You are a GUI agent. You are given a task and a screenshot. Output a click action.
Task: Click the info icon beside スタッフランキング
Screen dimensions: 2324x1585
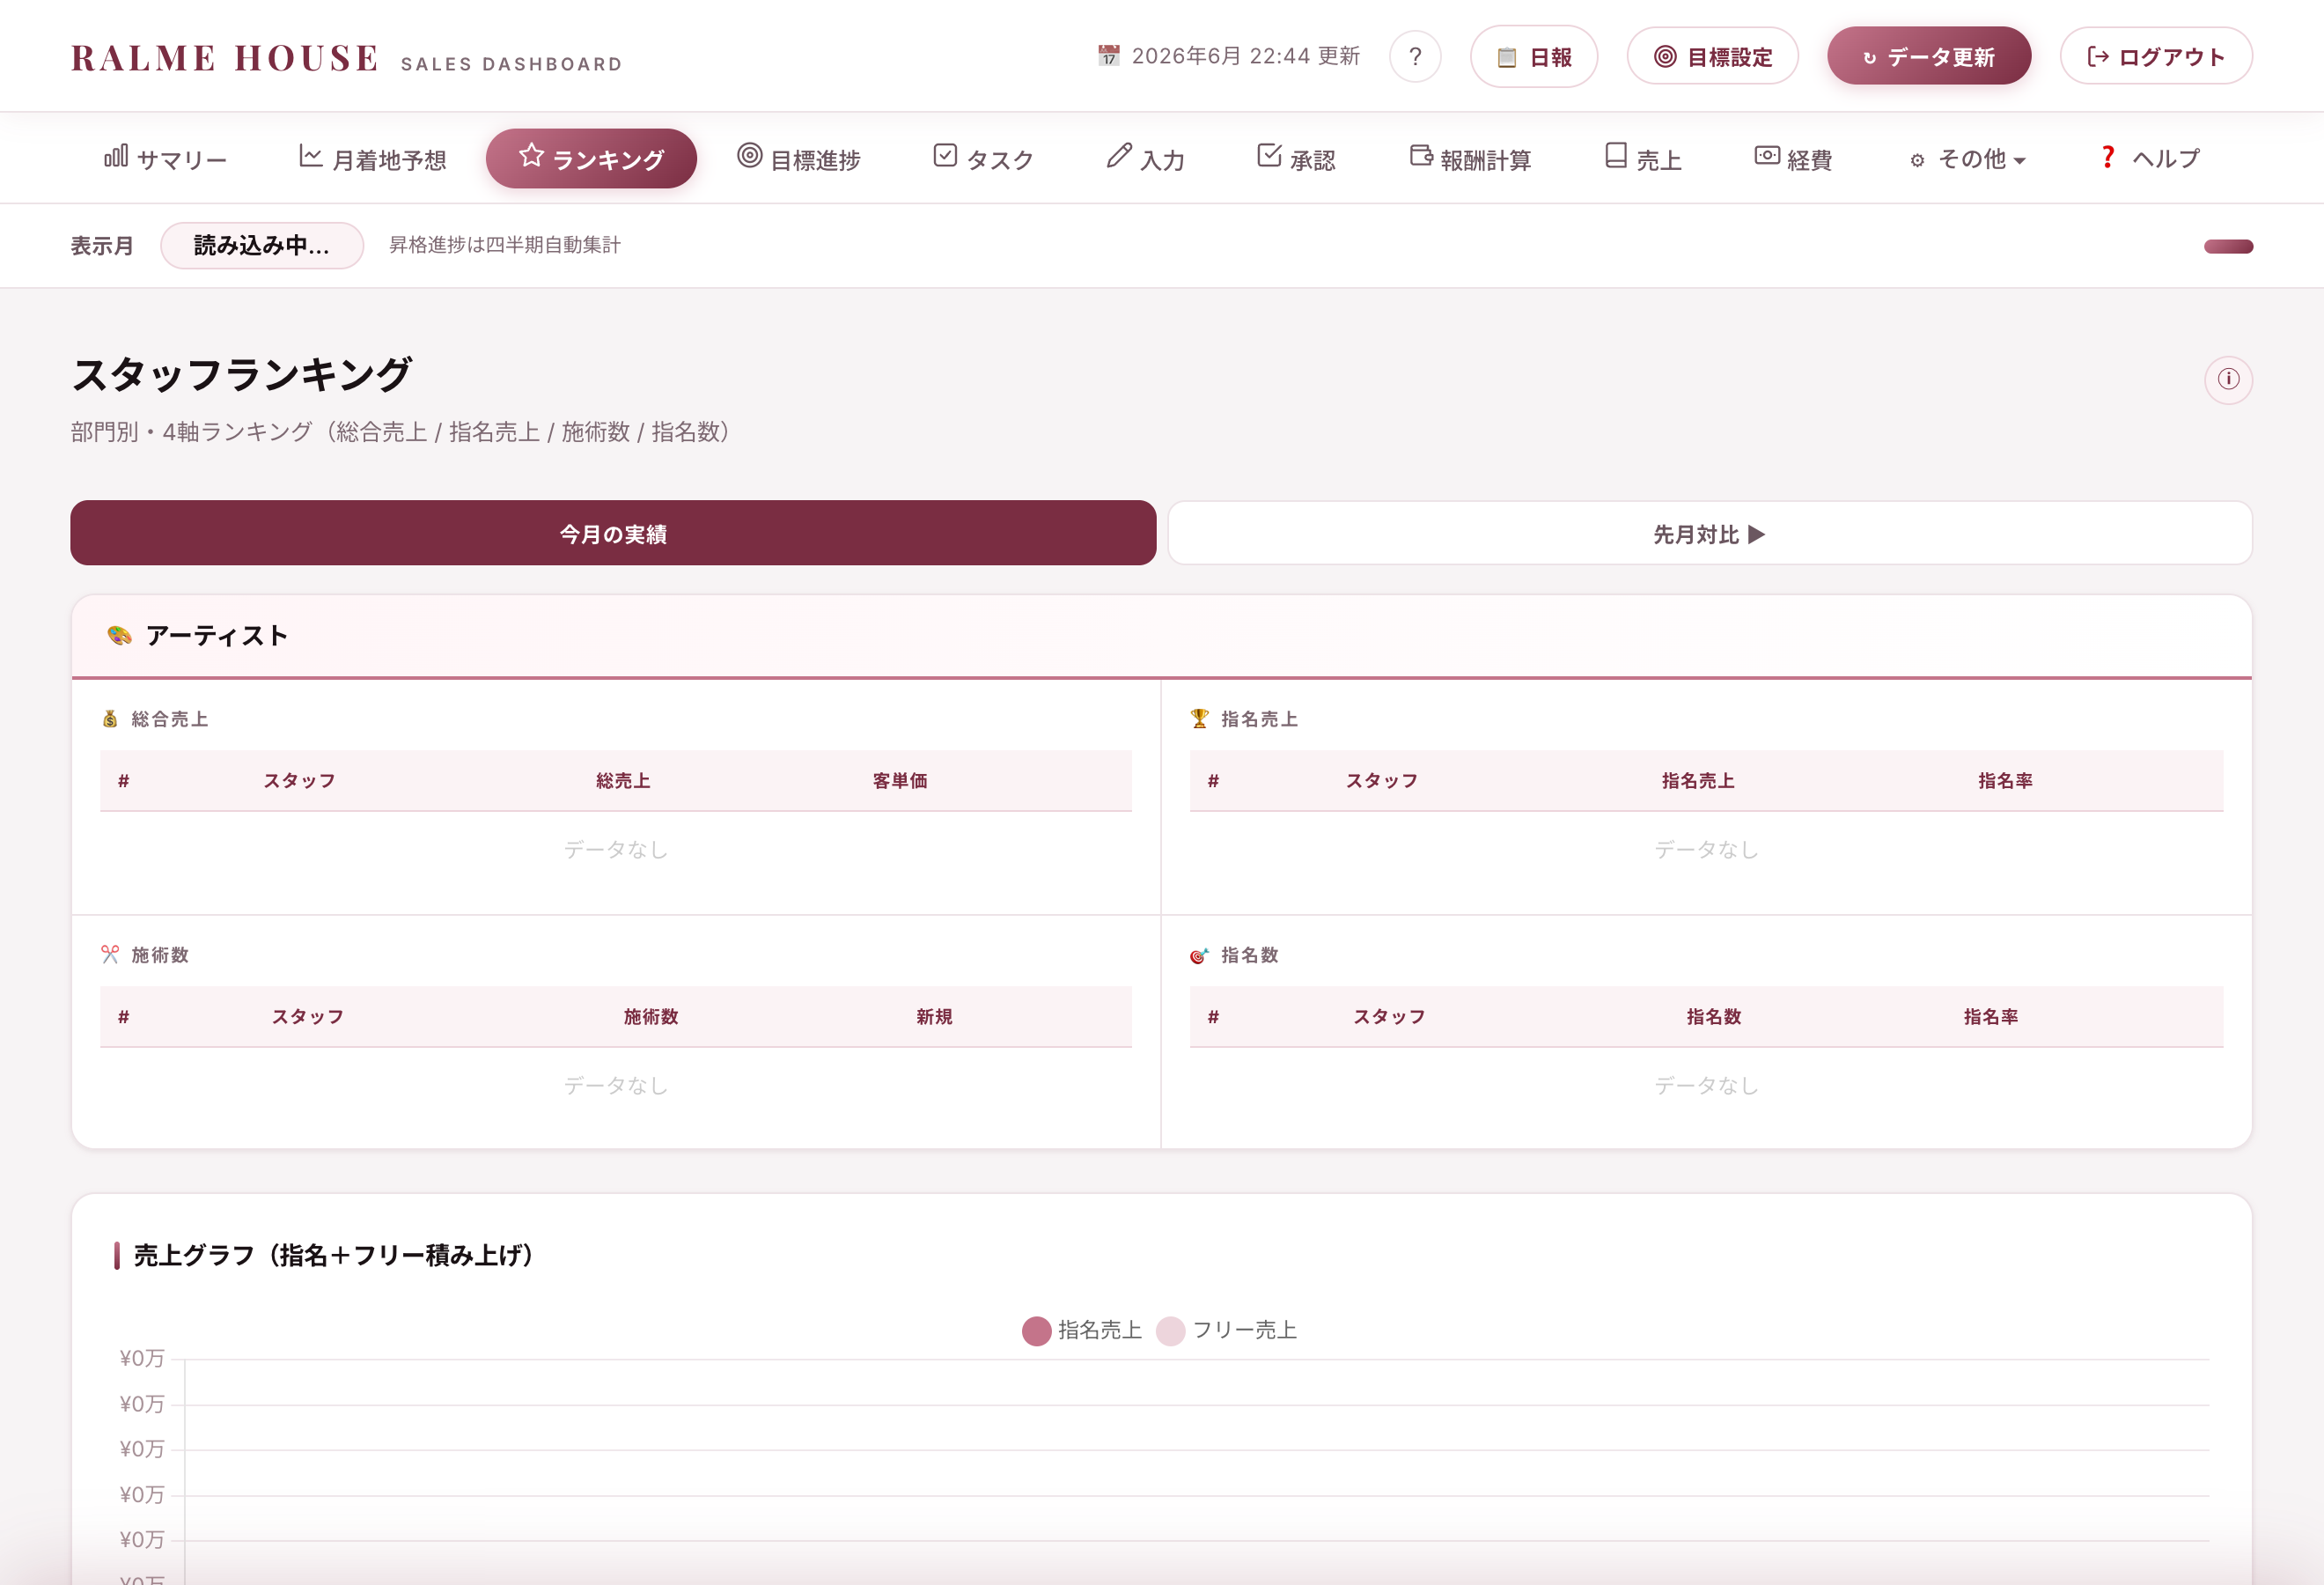[x=2228, y=380]
